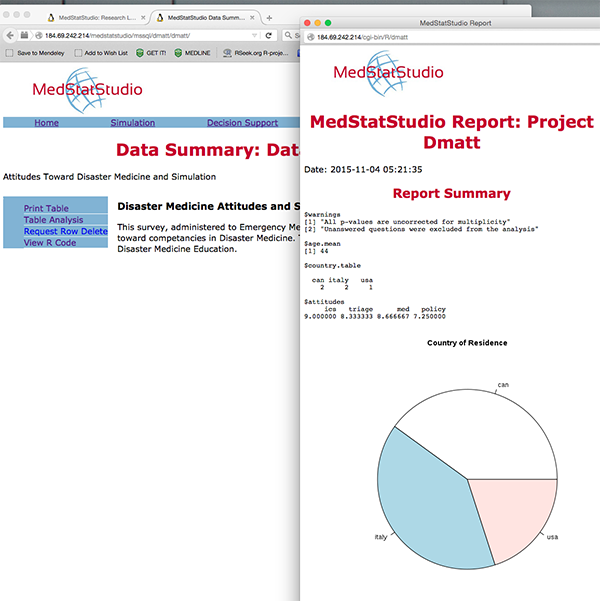Open the Simulation navigation link

[x=133, y=123]
